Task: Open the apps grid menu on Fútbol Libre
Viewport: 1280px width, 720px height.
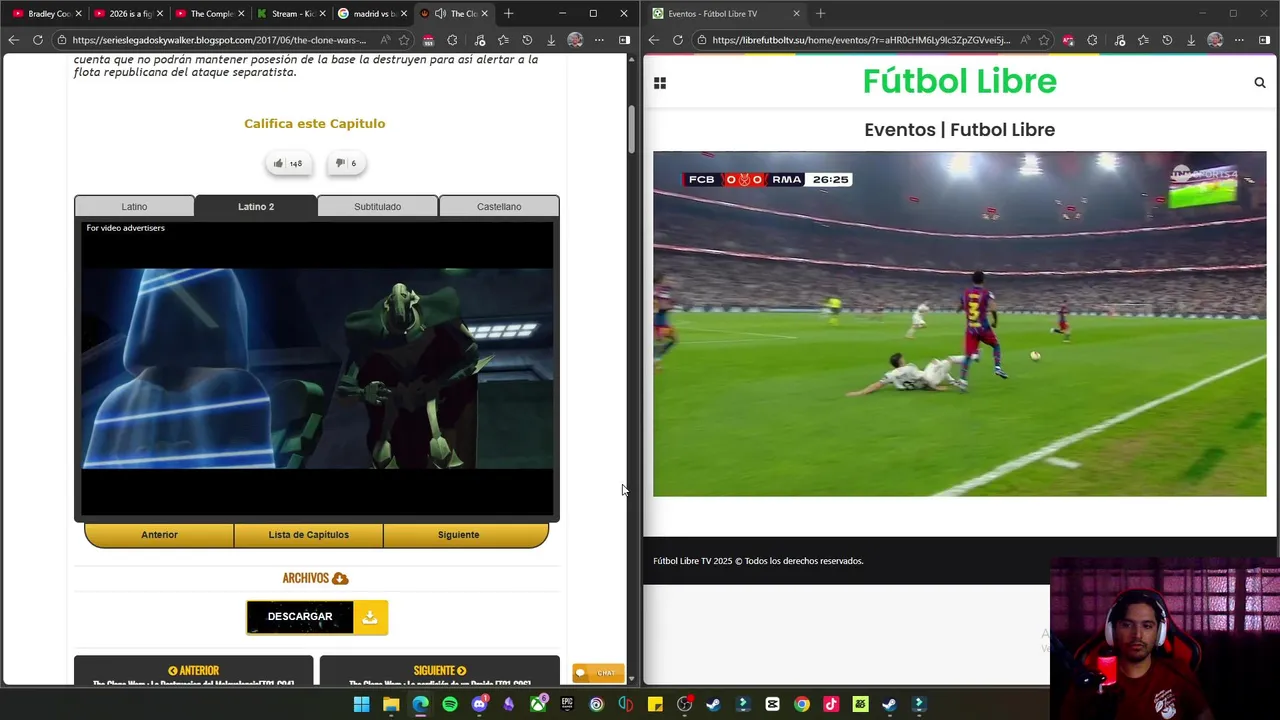Action: [660, 83]
